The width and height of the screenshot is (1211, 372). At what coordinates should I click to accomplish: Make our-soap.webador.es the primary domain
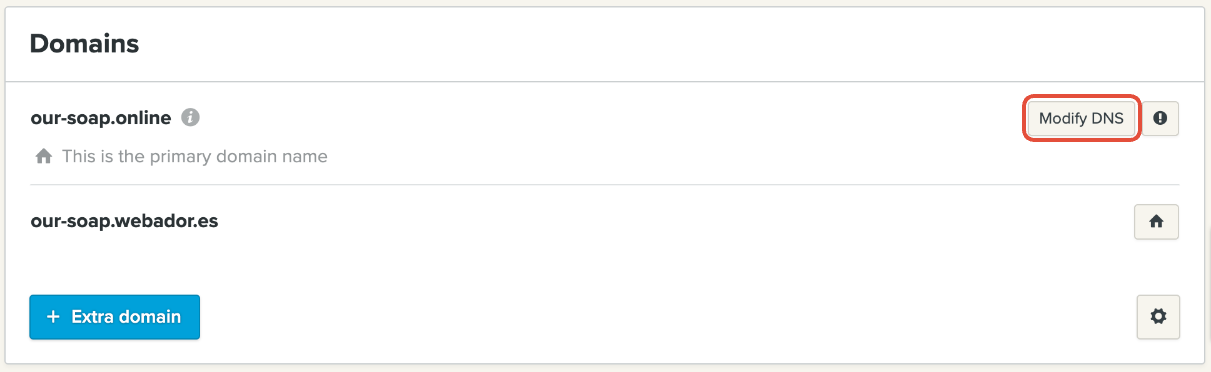click(x=1157, y=222)
